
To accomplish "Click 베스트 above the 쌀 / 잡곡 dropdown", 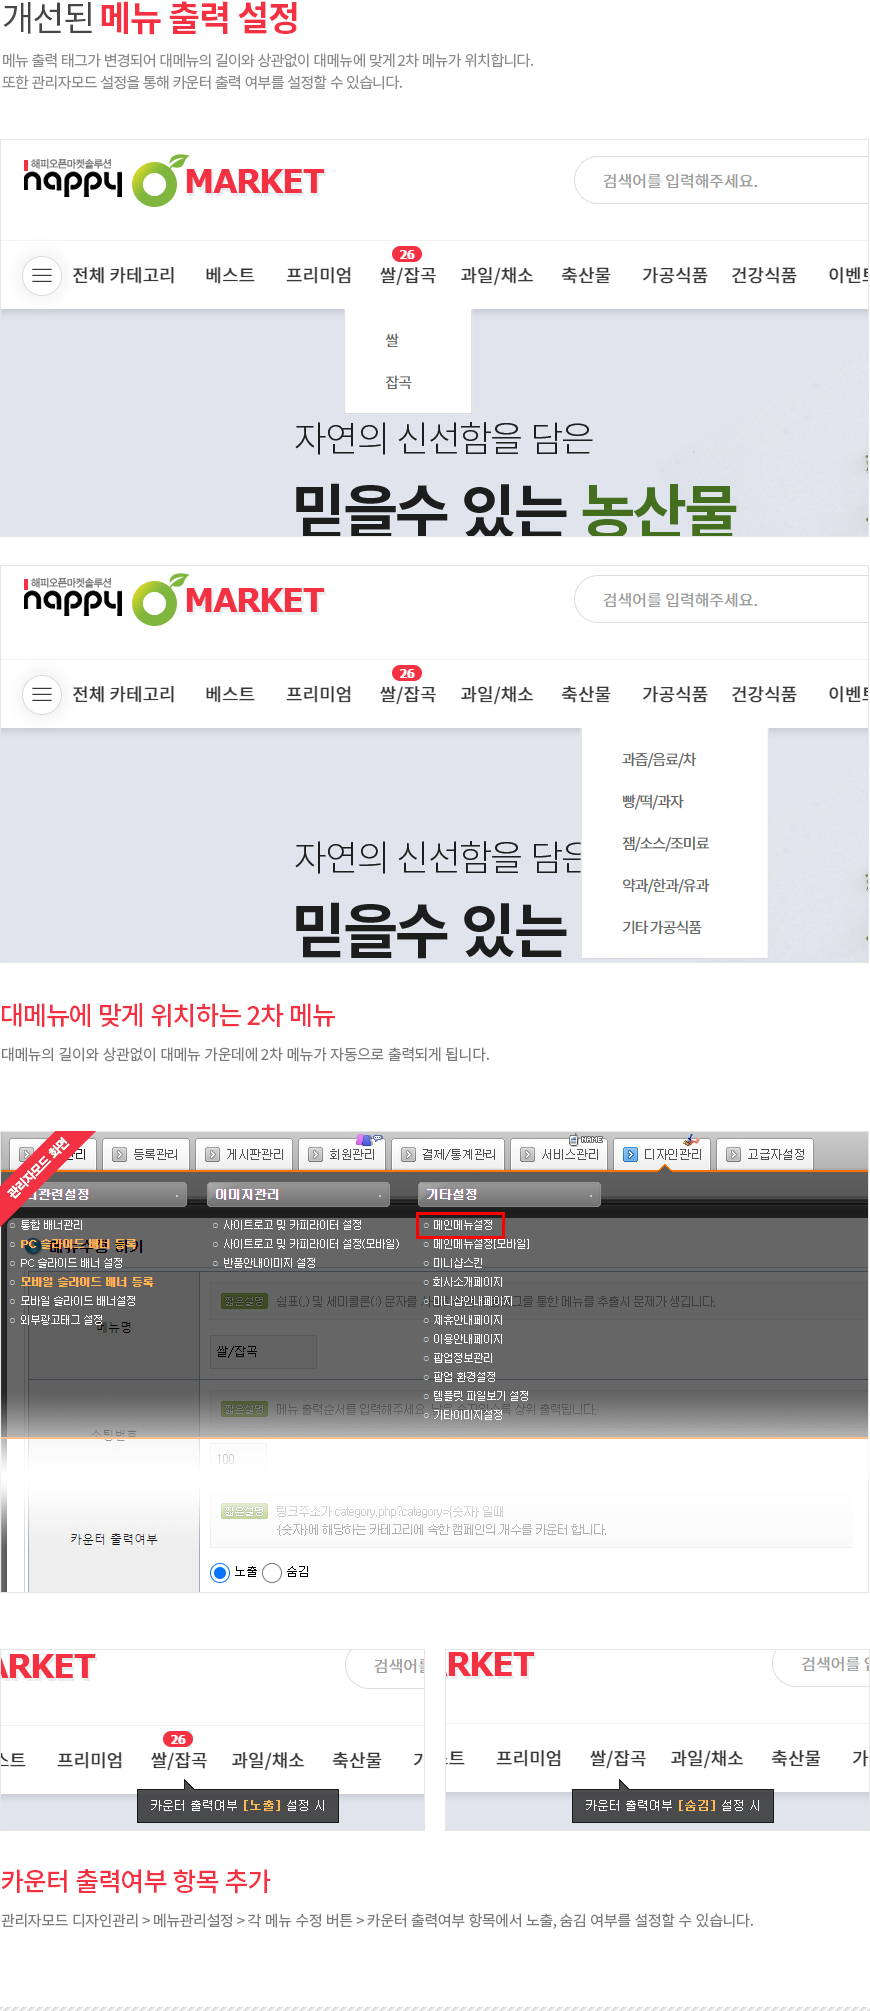I will pyautogui.click(x=230, y=275).
